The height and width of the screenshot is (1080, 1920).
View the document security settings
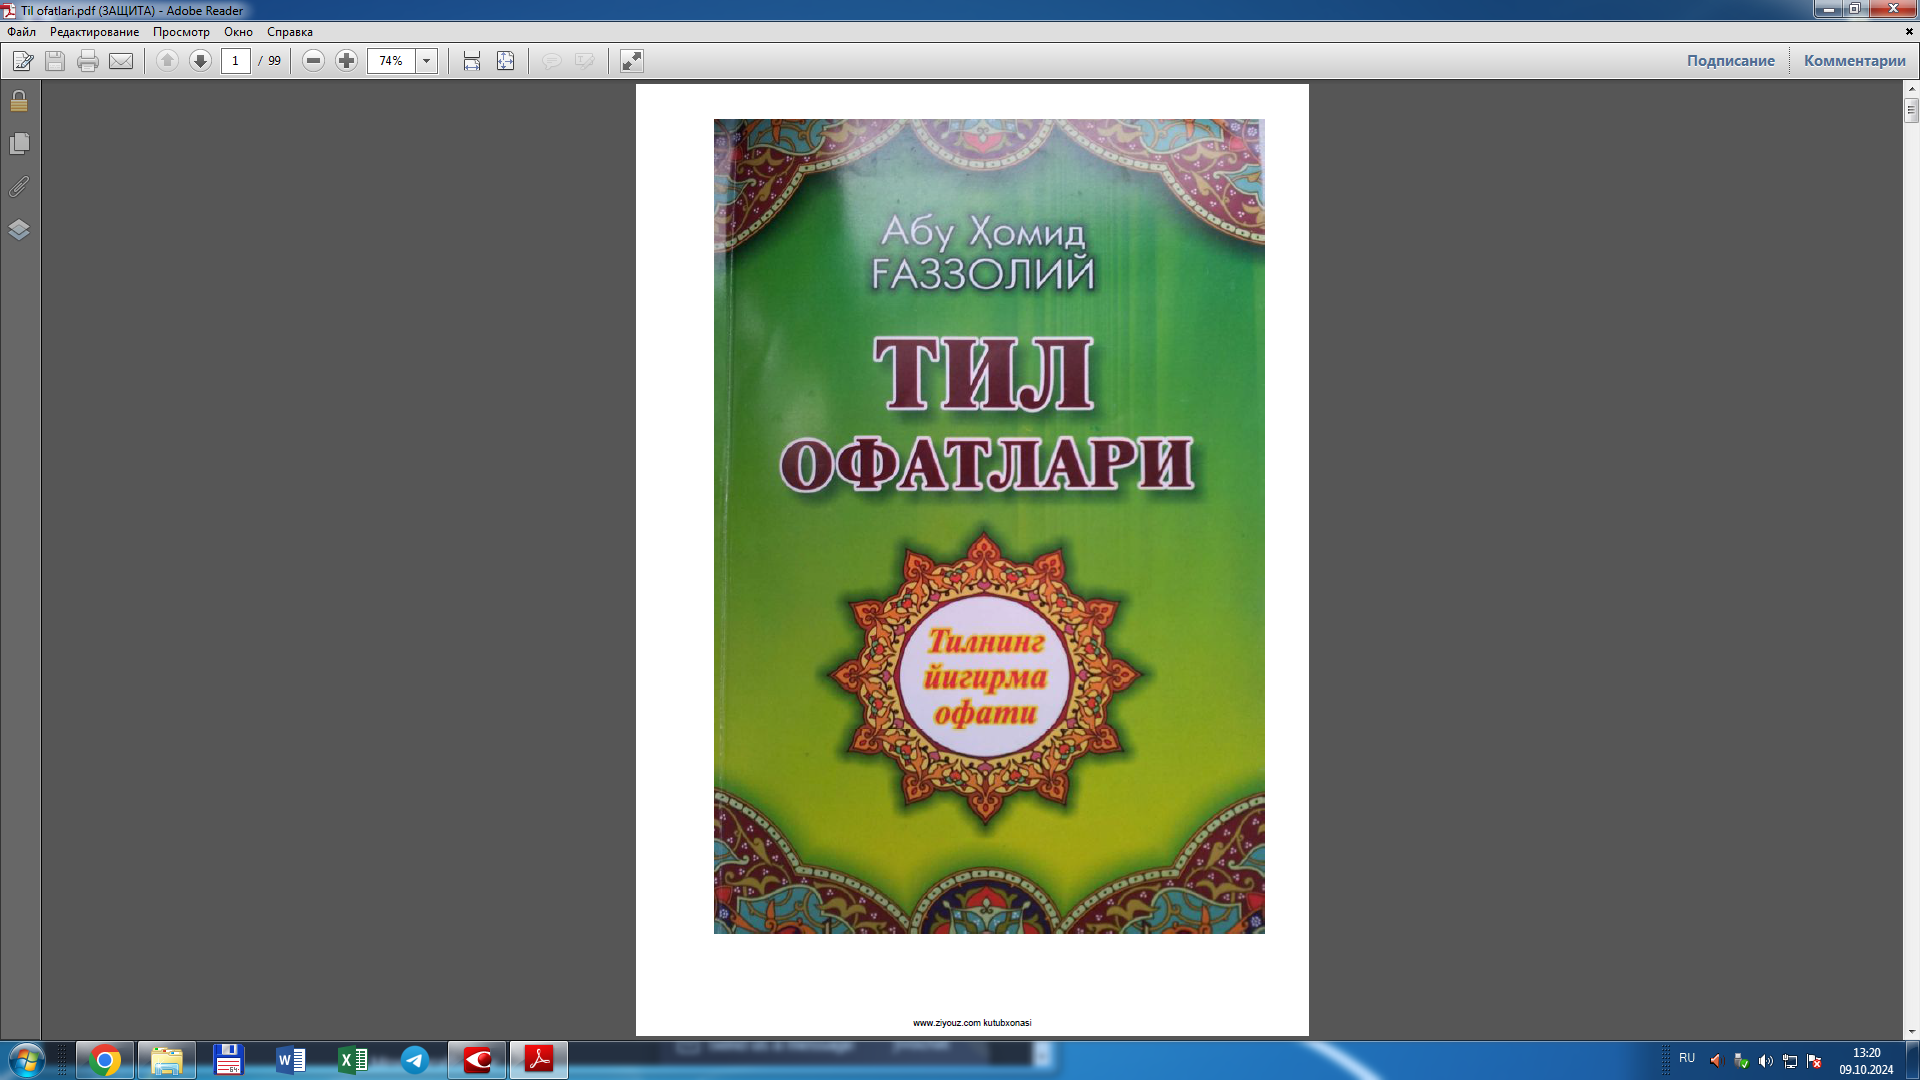point(18,100)
